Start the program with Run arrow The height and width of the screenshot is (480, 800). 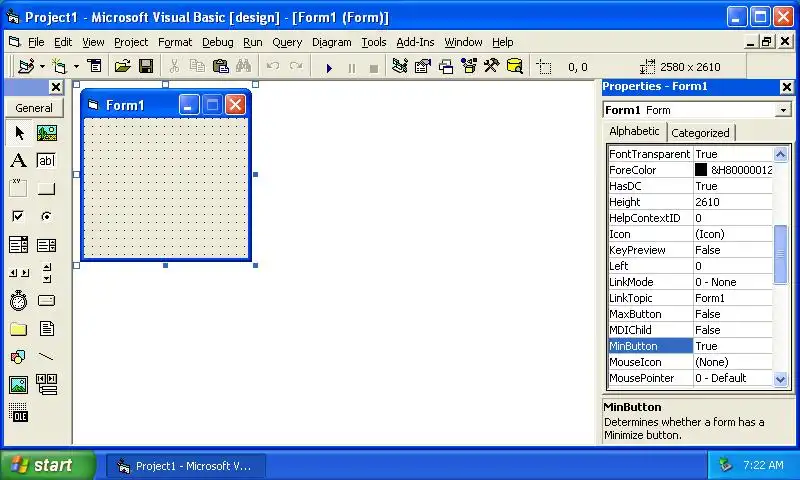tap(329, 67)
